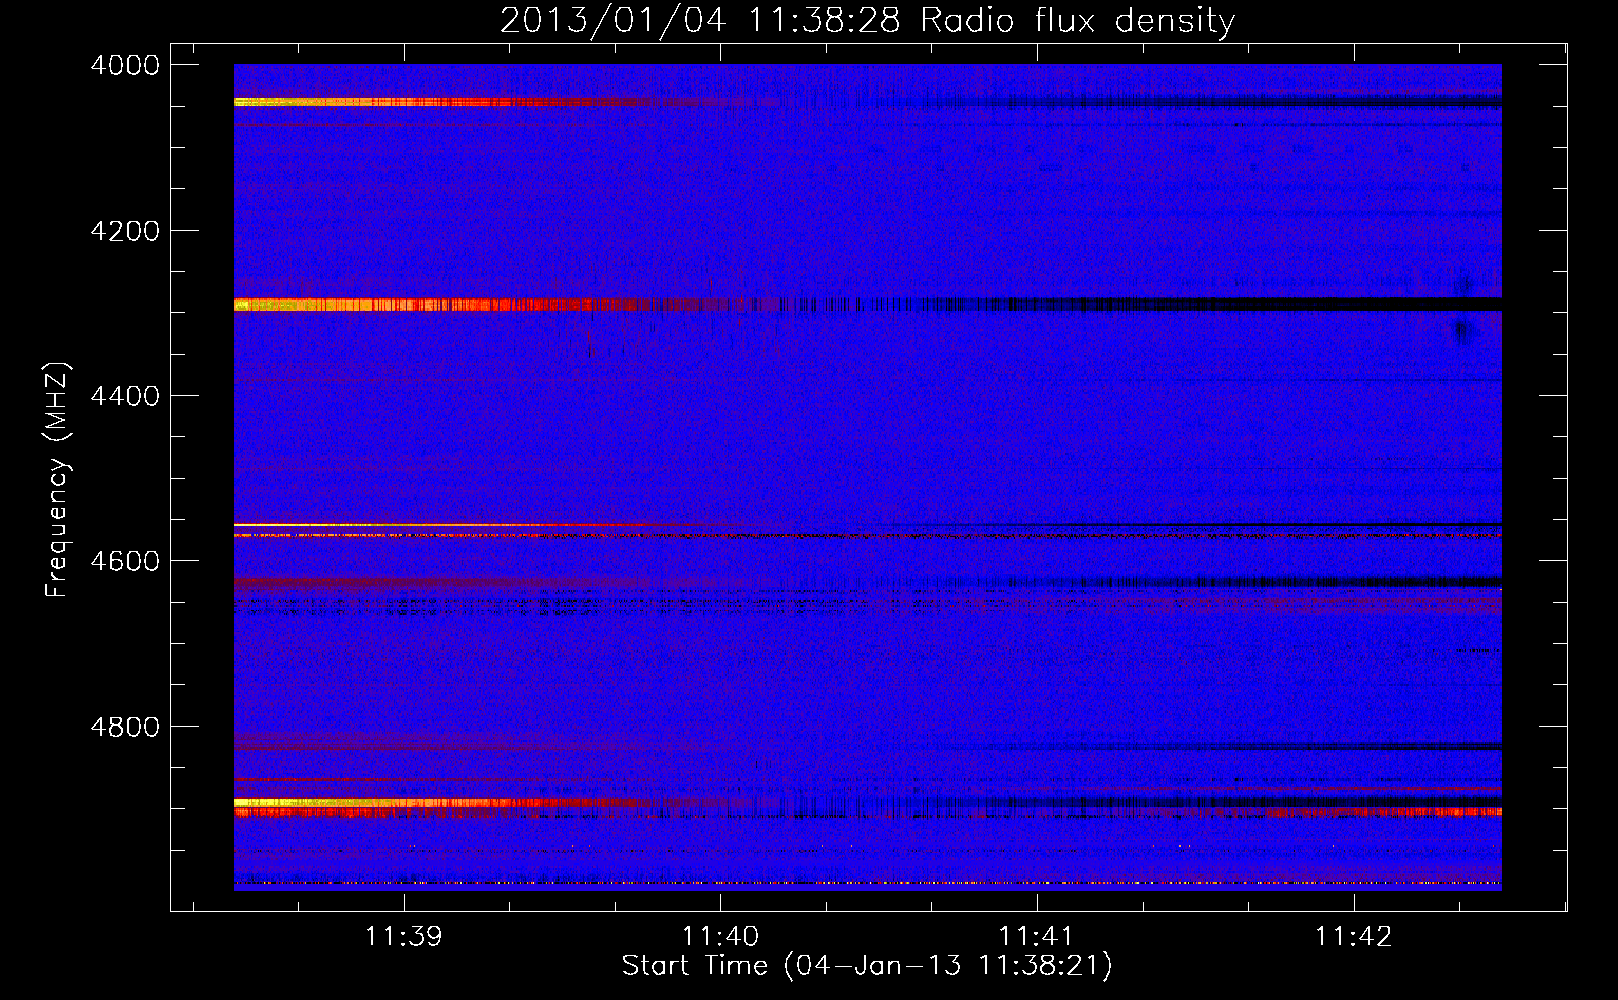
Task: Click the 4600 frequency tick label
Action: (x=125, y=561)
